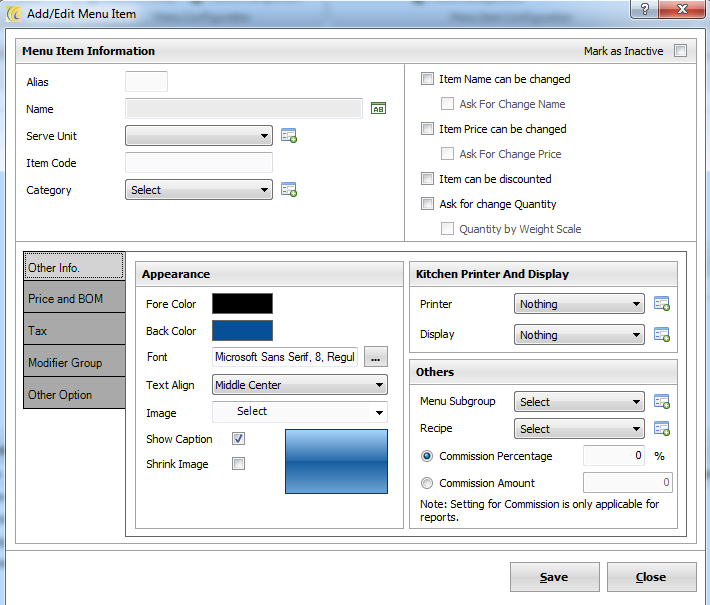The height and width of the screenshot is (605, 710).
Task: Open the Text Align dropdown
Action: [299, 385]
